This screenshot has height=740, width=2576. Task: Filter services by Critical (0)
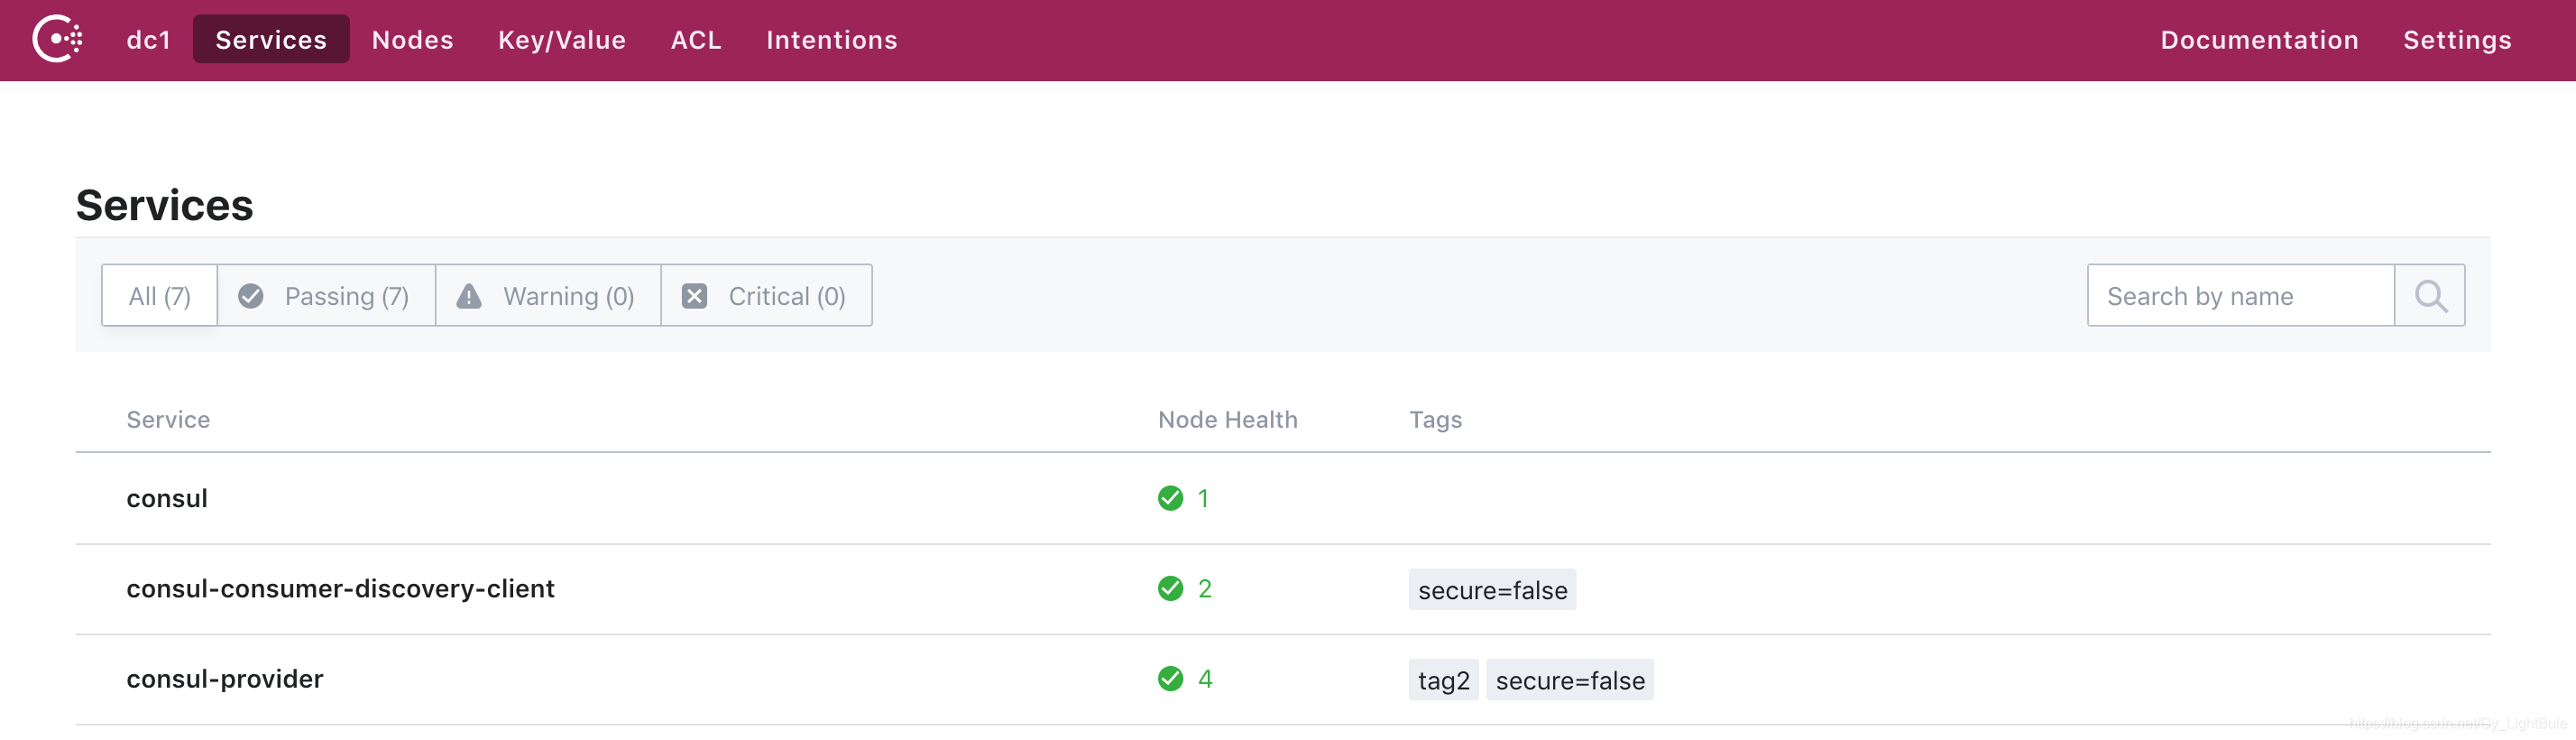coord(766,296)
